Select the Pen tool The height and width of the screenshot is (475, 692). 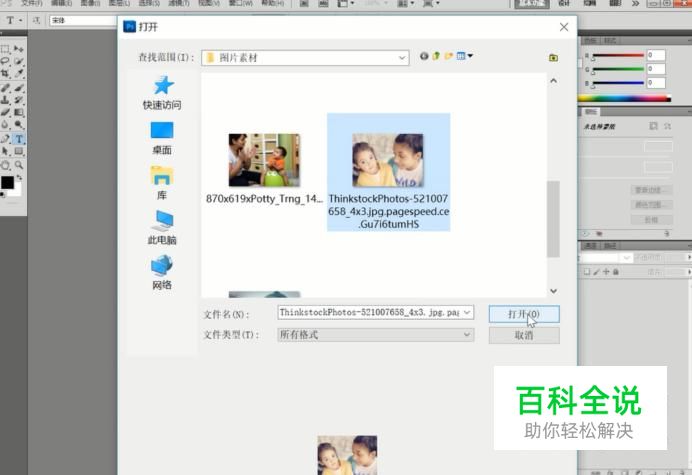[5, 139]
